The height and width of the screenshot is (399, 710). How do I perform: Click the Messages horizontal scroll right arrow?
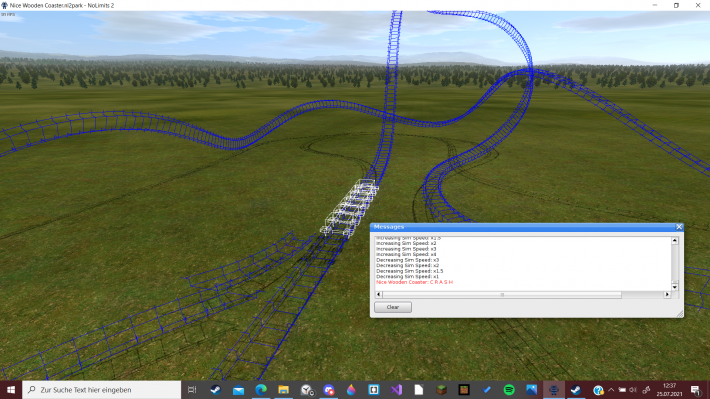(667, 294)
